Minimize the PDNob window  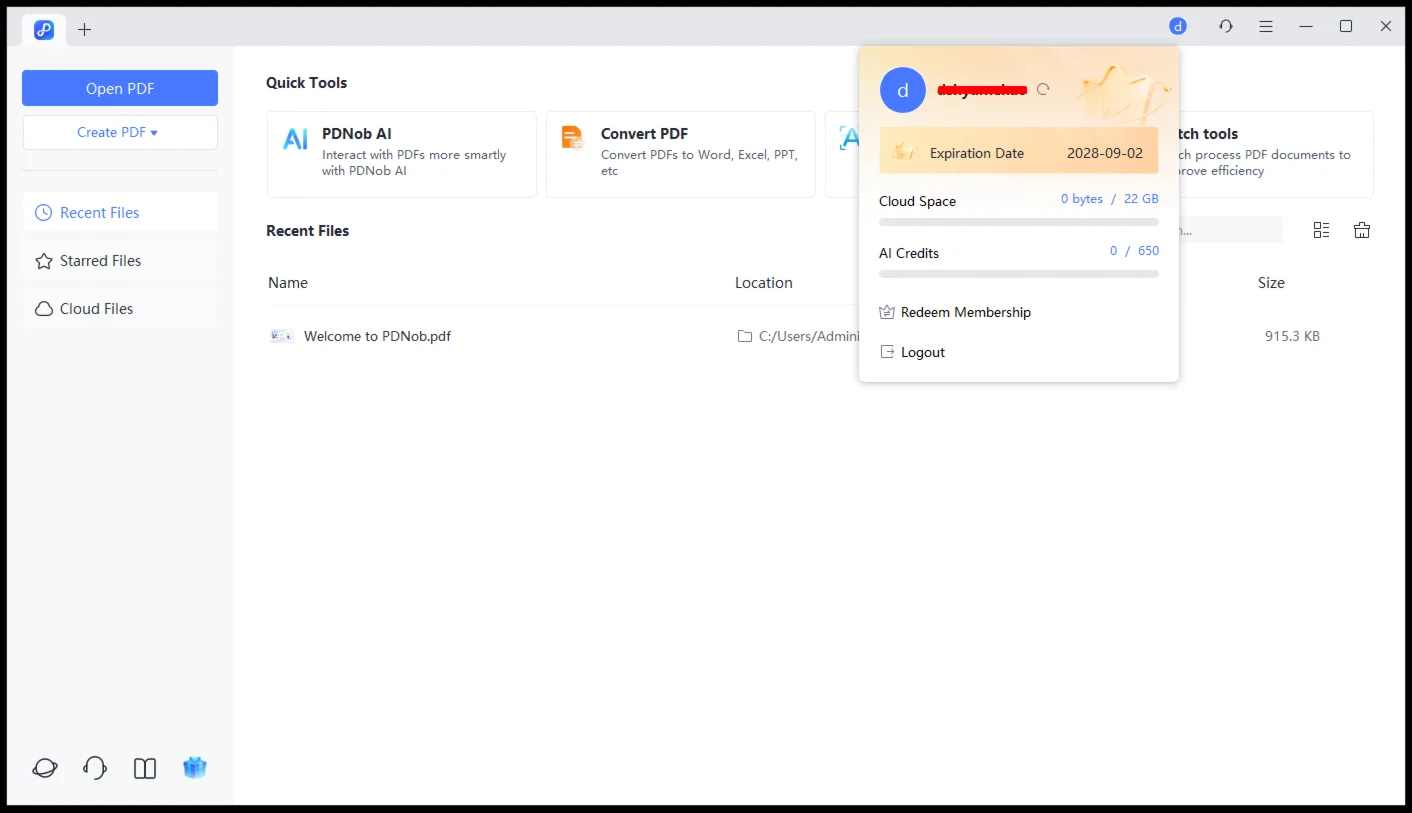(1306, 27)
